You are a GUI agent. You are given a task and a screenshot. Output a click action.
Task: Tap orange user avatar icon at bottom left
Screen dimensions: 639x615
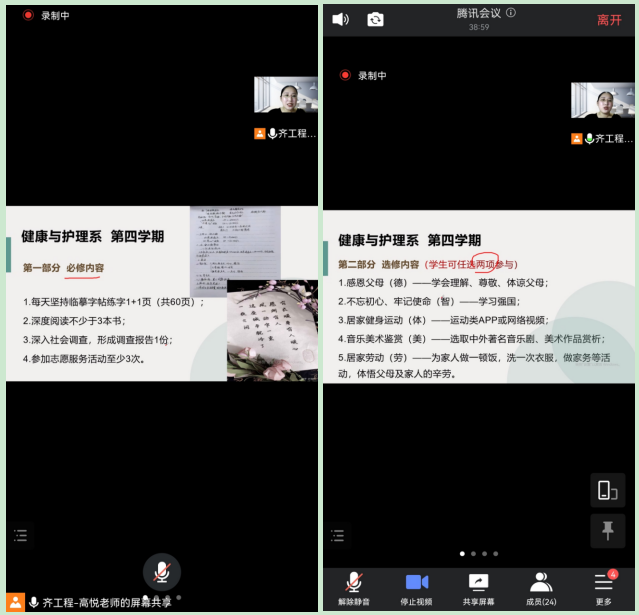[x=15, y=602]
